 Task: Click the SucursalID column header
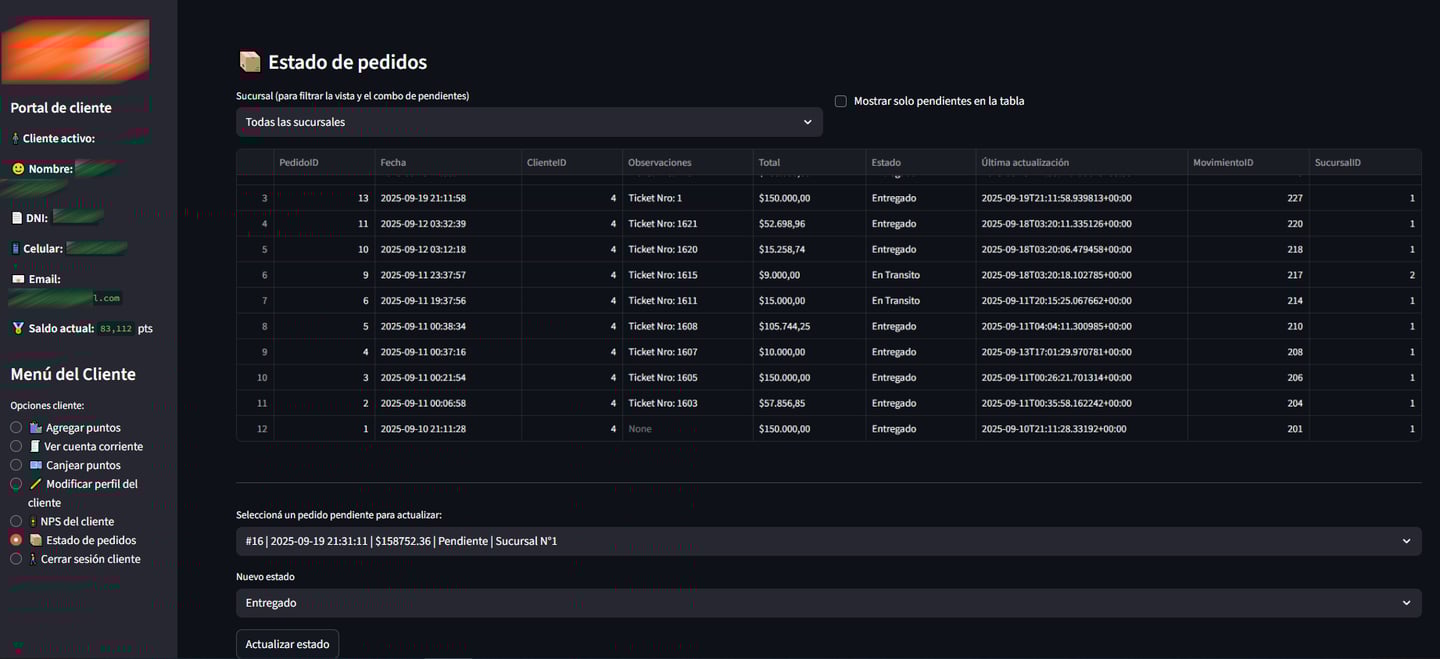pyautogui.click(x=1365, y=162)
